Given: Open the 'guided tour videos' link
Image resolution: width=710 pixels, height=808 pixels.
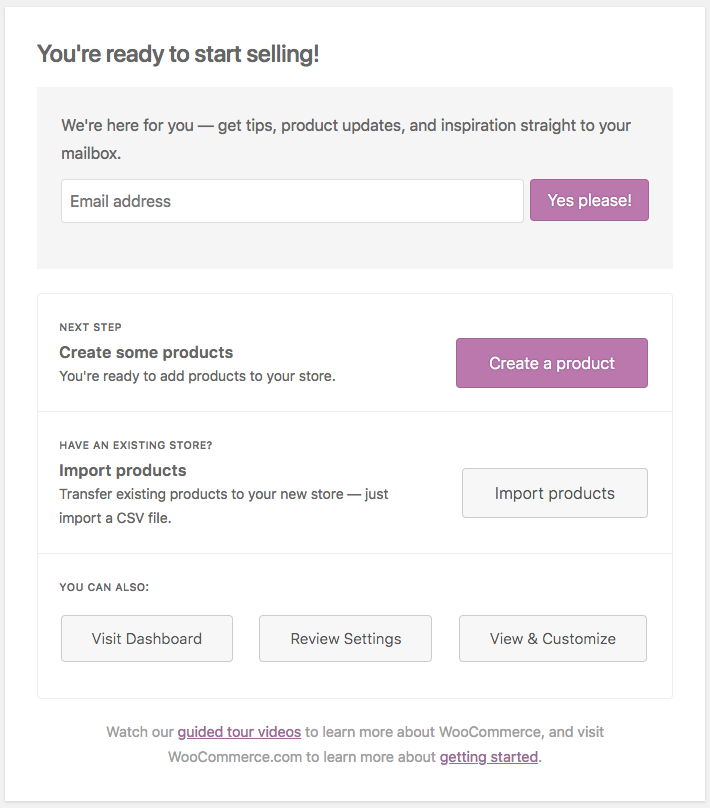Looking at the screenshot, I should click(239, 732).
